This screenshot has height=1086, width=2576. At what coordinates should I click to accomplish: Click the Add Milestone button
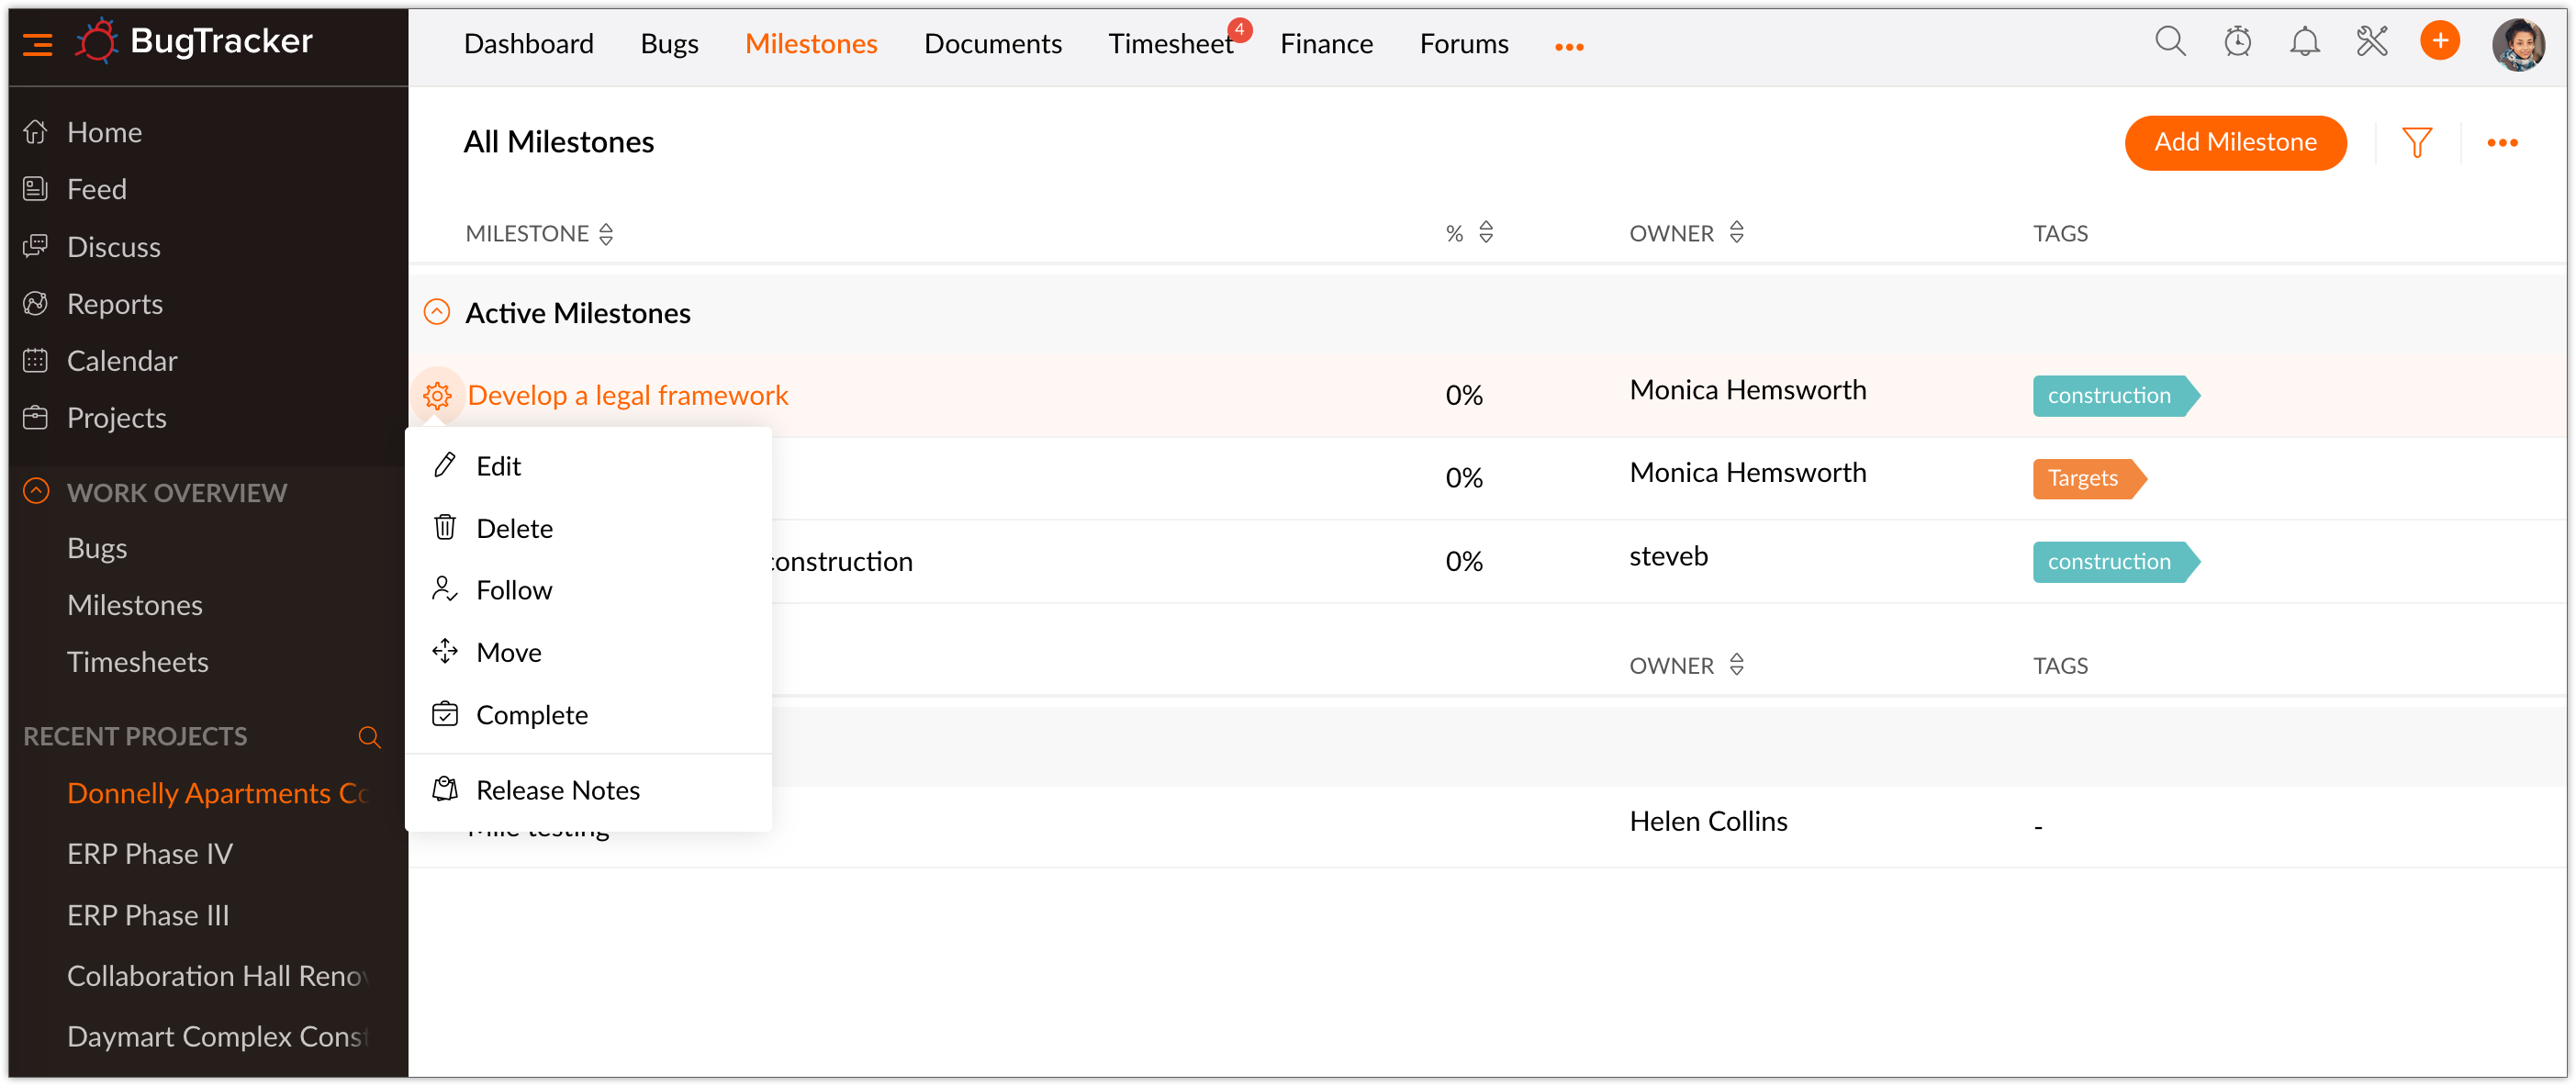pos(2234,142)
